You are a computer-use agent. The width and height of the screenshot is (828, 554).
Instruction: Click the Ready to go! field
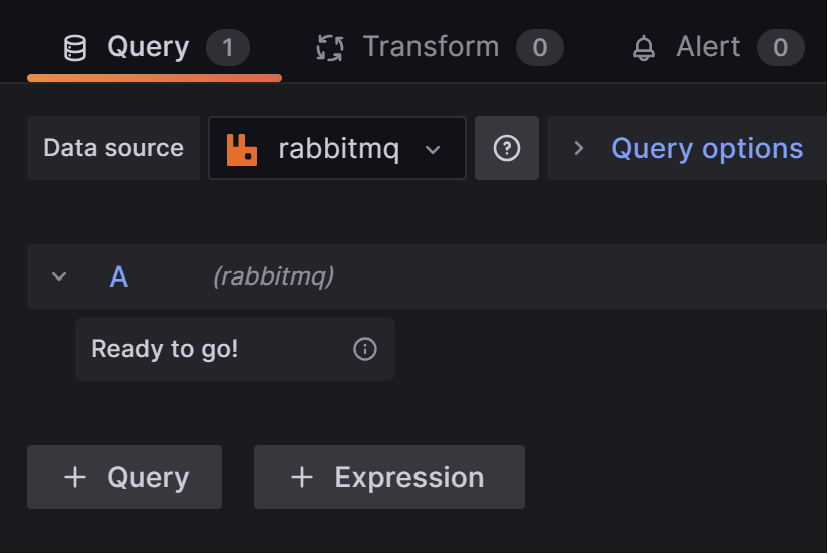click(x=235, y=349)
